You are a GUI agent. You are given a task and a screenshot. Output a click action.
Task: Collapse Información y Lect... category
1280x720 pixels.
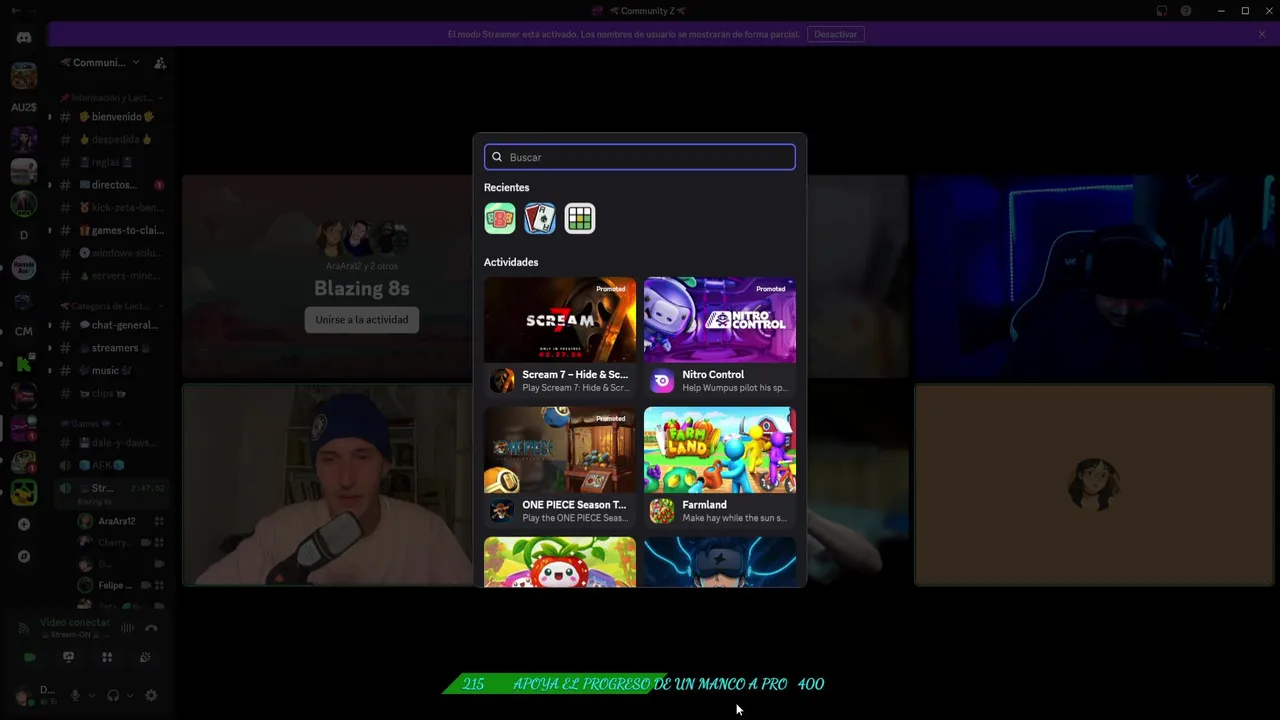[x=112, y=98]
